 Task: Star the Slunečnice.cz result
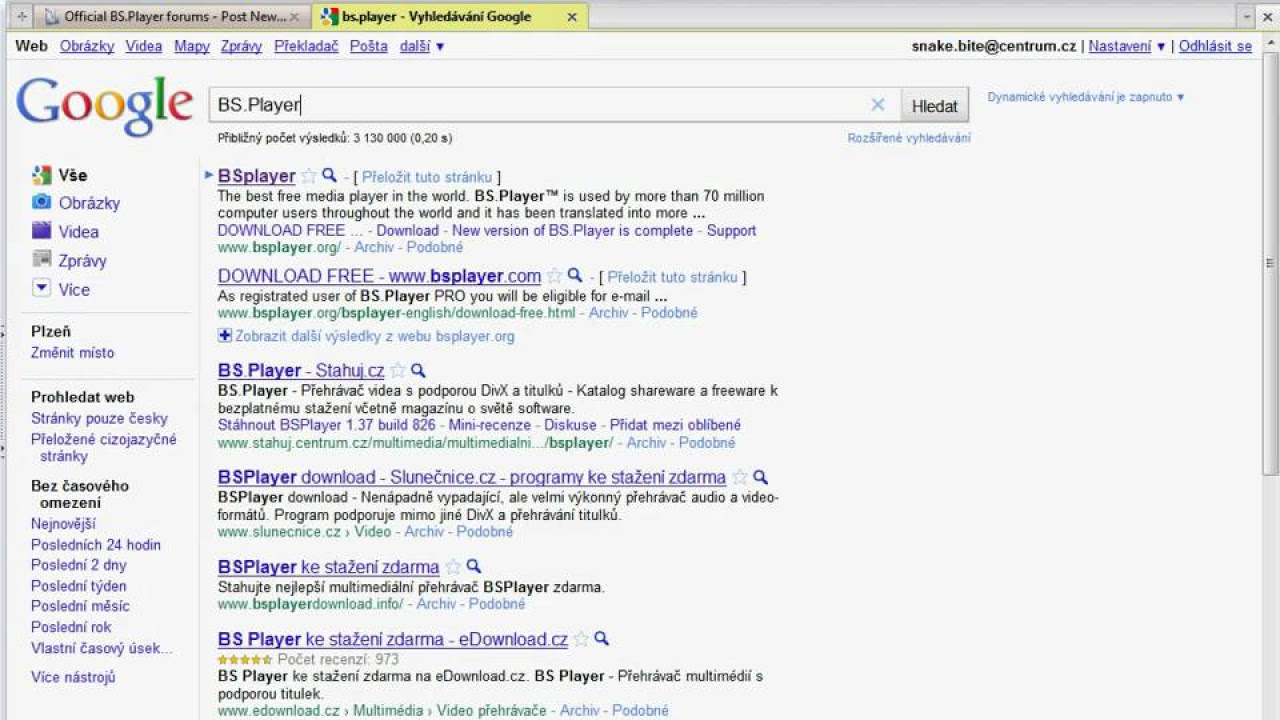click(x=740, y=477)
